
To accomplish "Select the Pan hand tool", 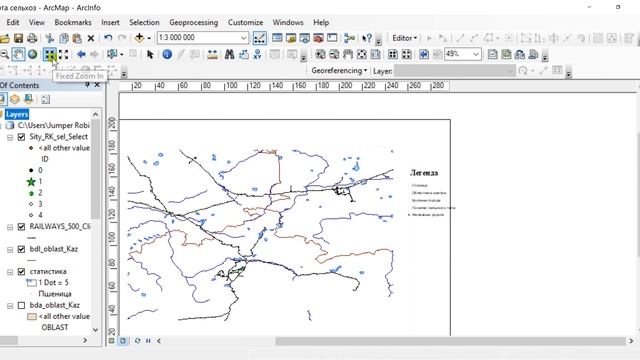I will [18, 54].
